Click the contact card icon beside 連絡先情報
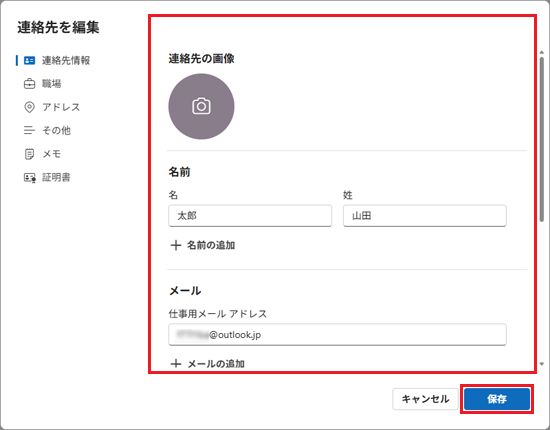 [29, 60]
